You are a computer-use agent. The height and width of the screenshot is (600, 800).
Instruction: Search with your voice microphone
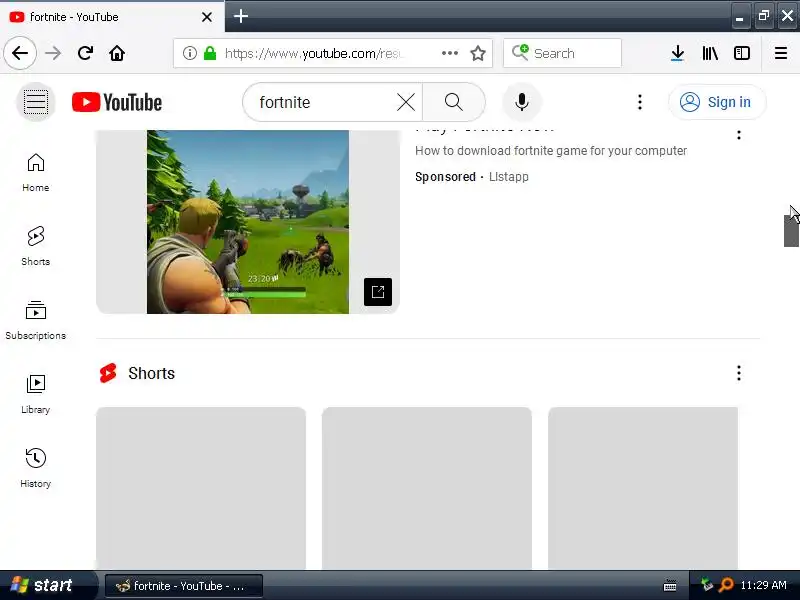521,102
